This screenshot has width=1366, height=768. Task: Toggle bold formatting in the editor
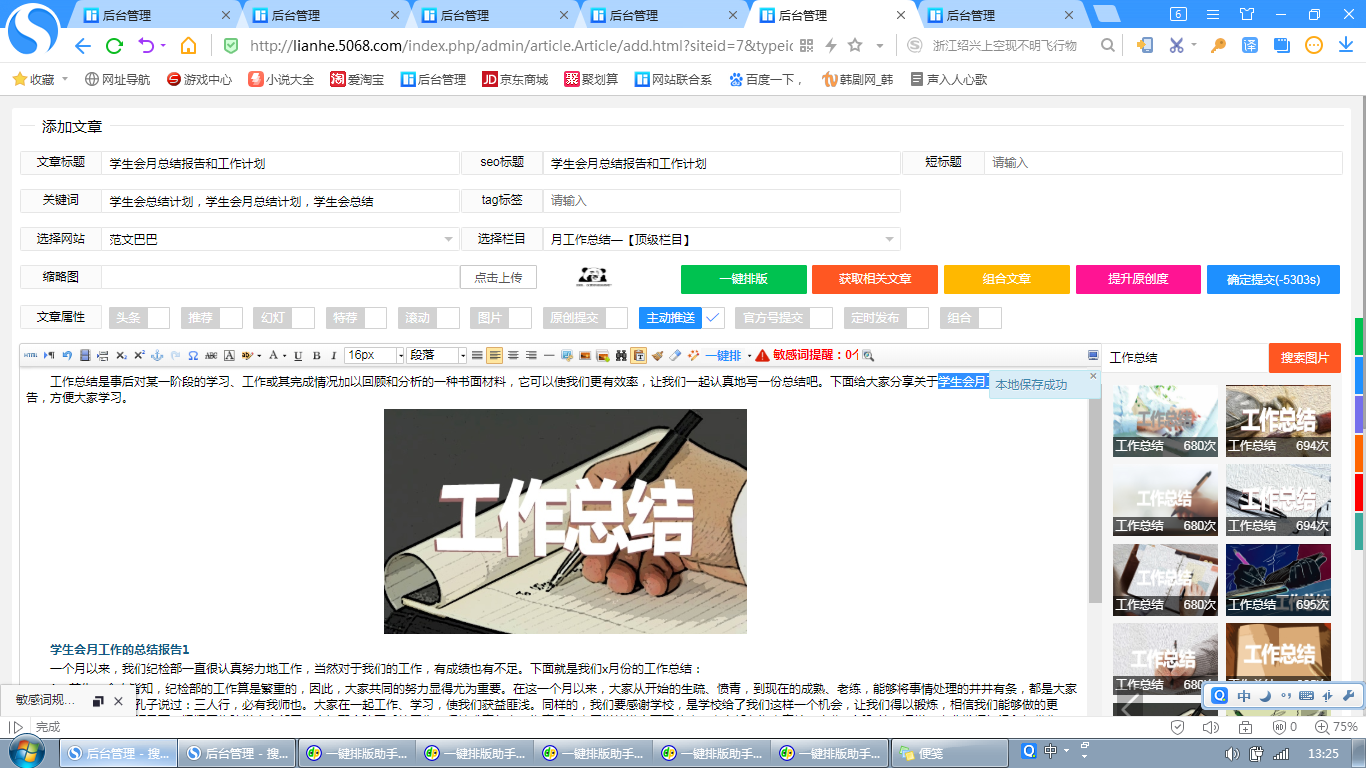coord(315,355)
